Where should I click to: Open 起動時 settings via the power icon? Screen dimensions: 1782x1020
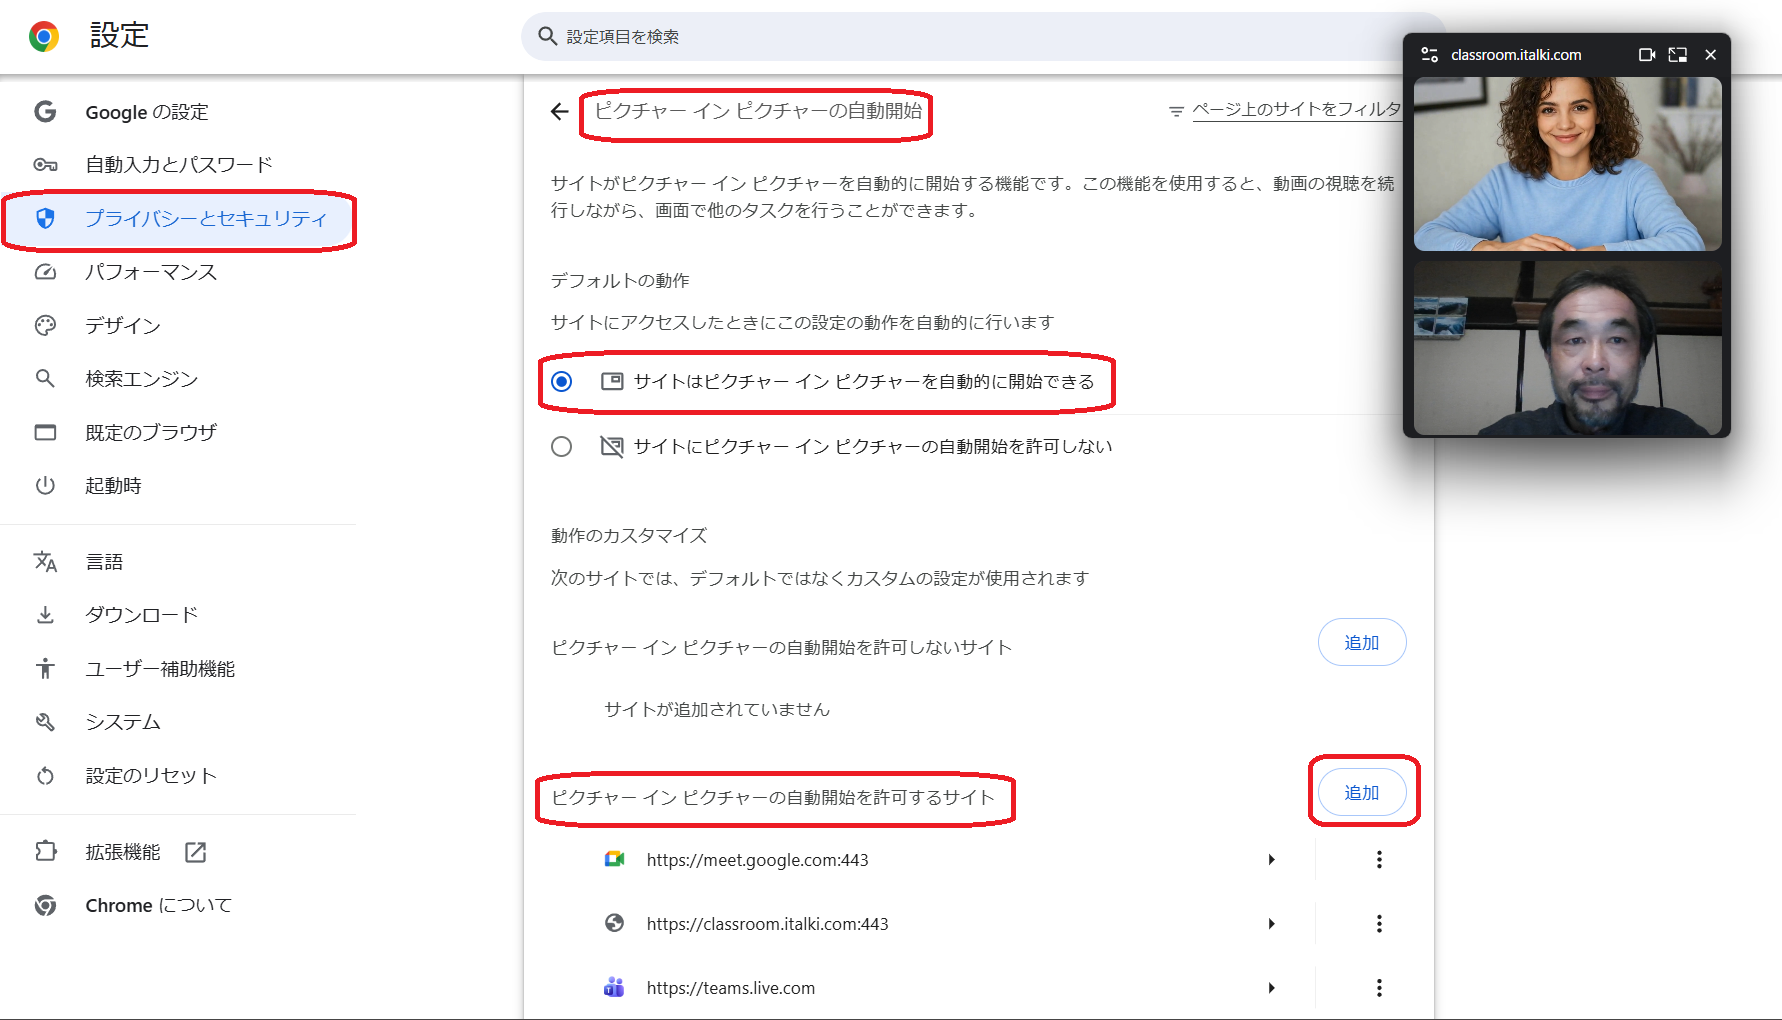coord(45,485)
